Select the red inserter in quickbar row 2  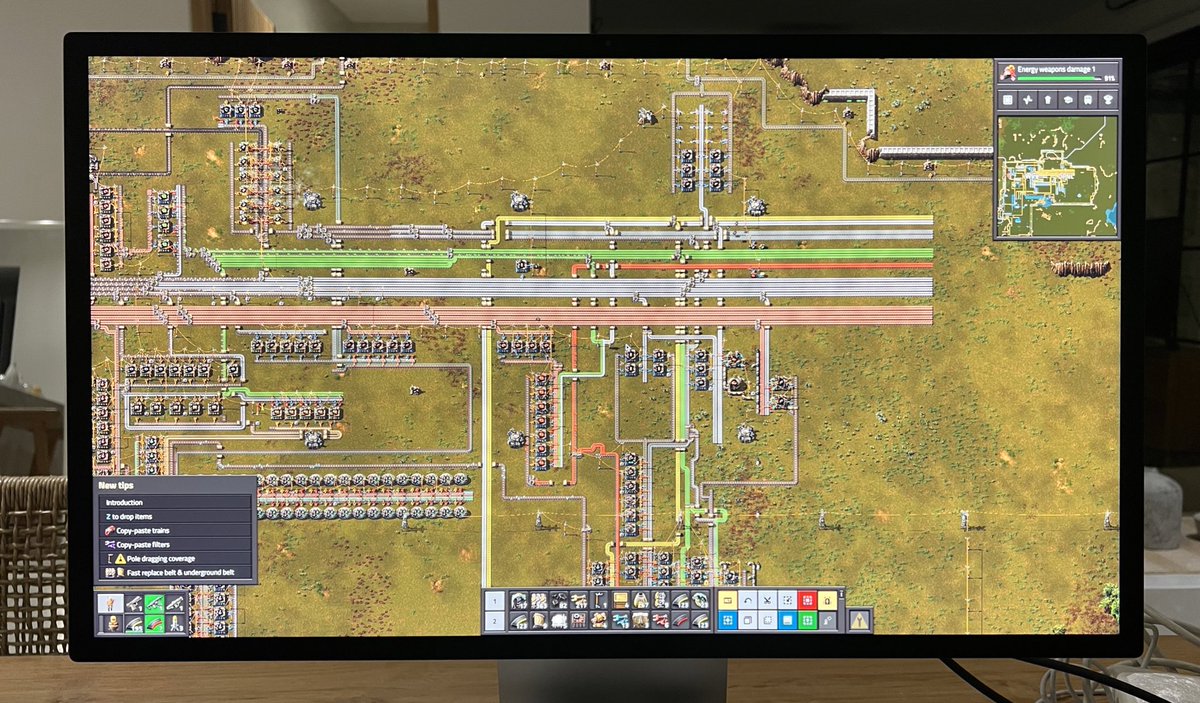click(661, 621)
